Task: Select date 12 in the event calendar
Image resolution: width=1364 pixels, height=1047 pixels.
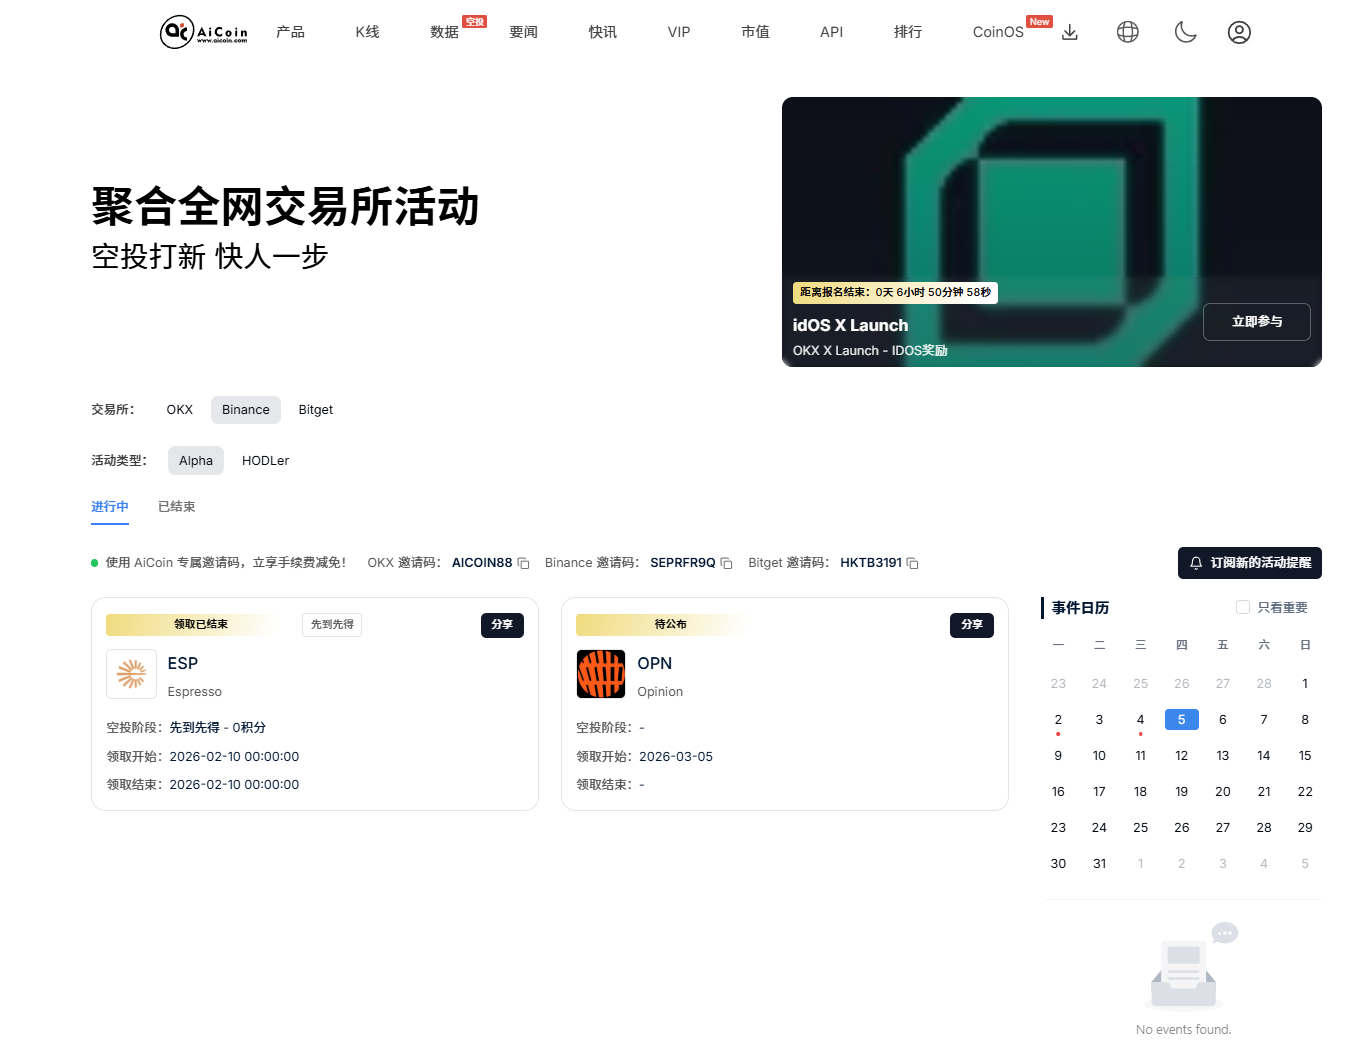Action: 1181,755
